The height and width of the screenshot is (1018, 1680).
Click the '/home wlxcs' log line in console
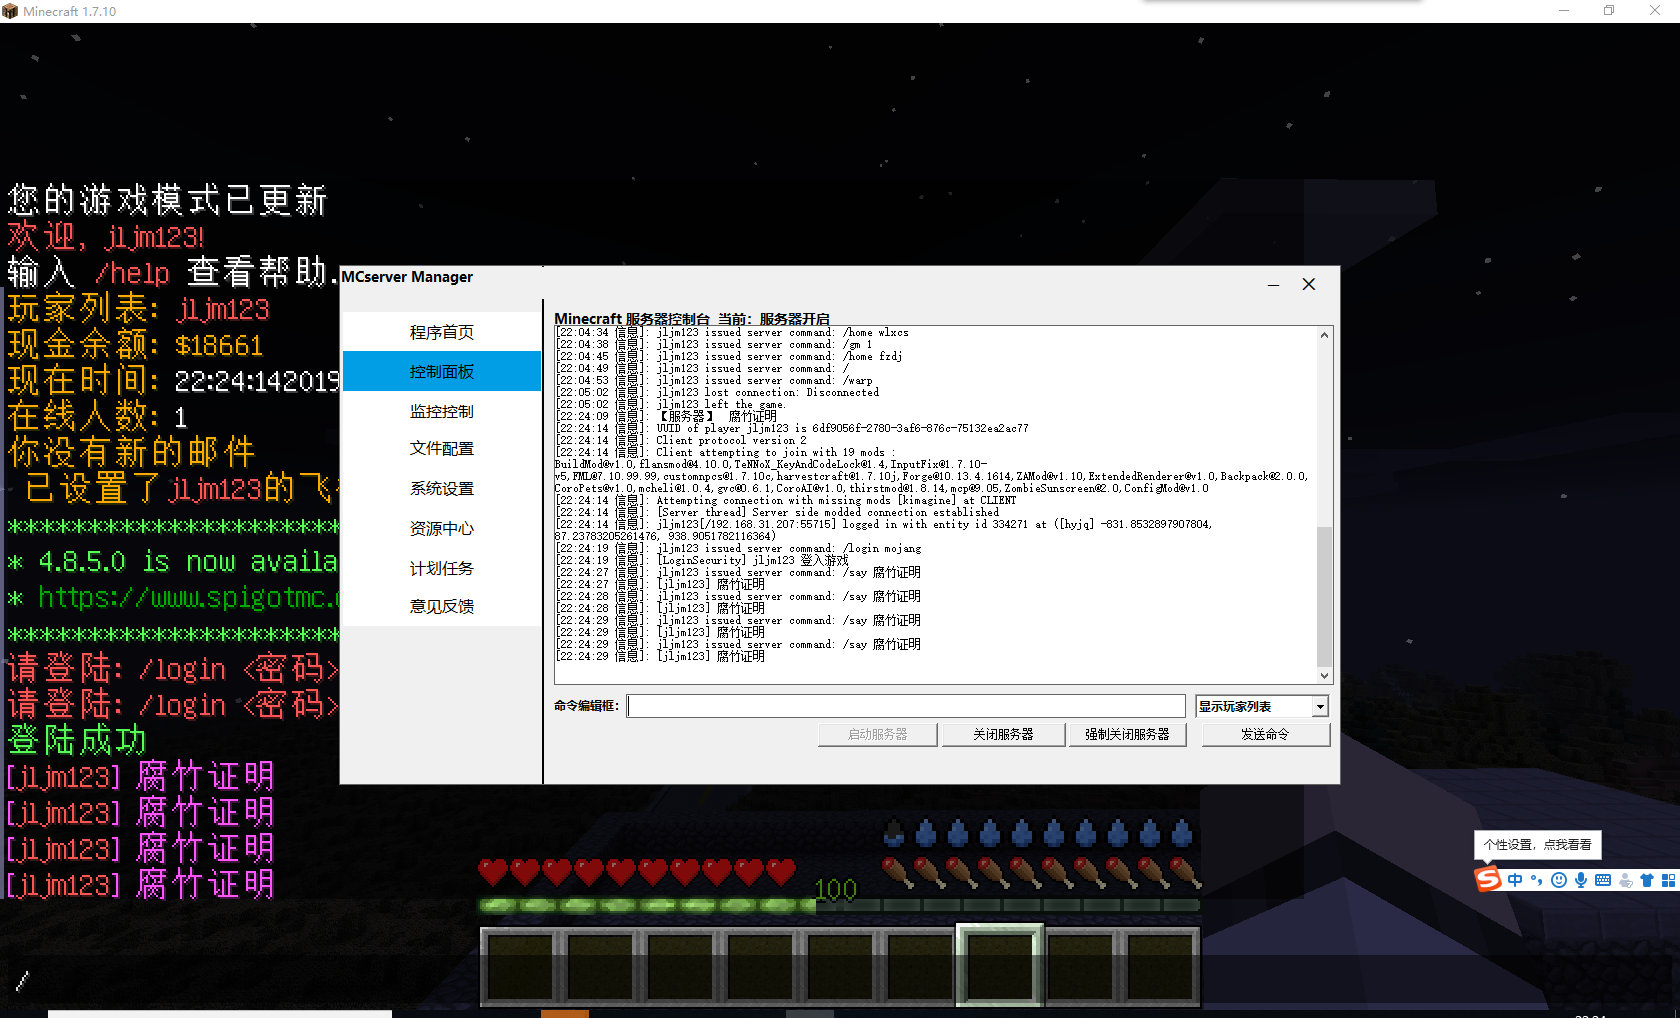click(732, 333)
